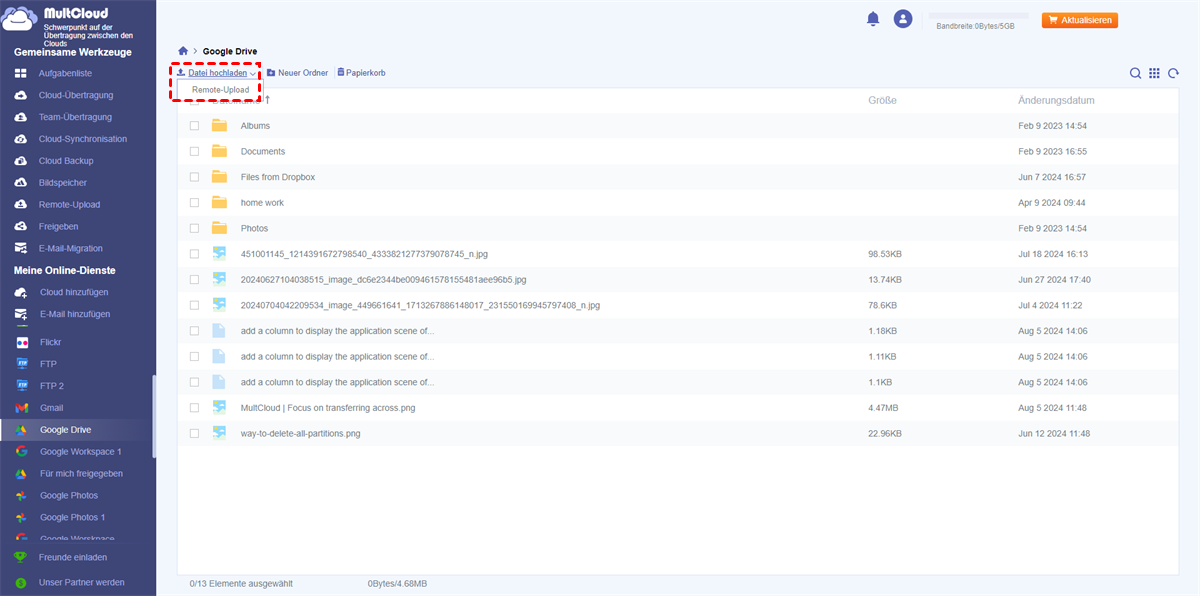Image resolution: width=1200 pixels, height=596 pixels.
Task: Open Aufgabenliste in the sidebar
Action: tap(65, 74)
